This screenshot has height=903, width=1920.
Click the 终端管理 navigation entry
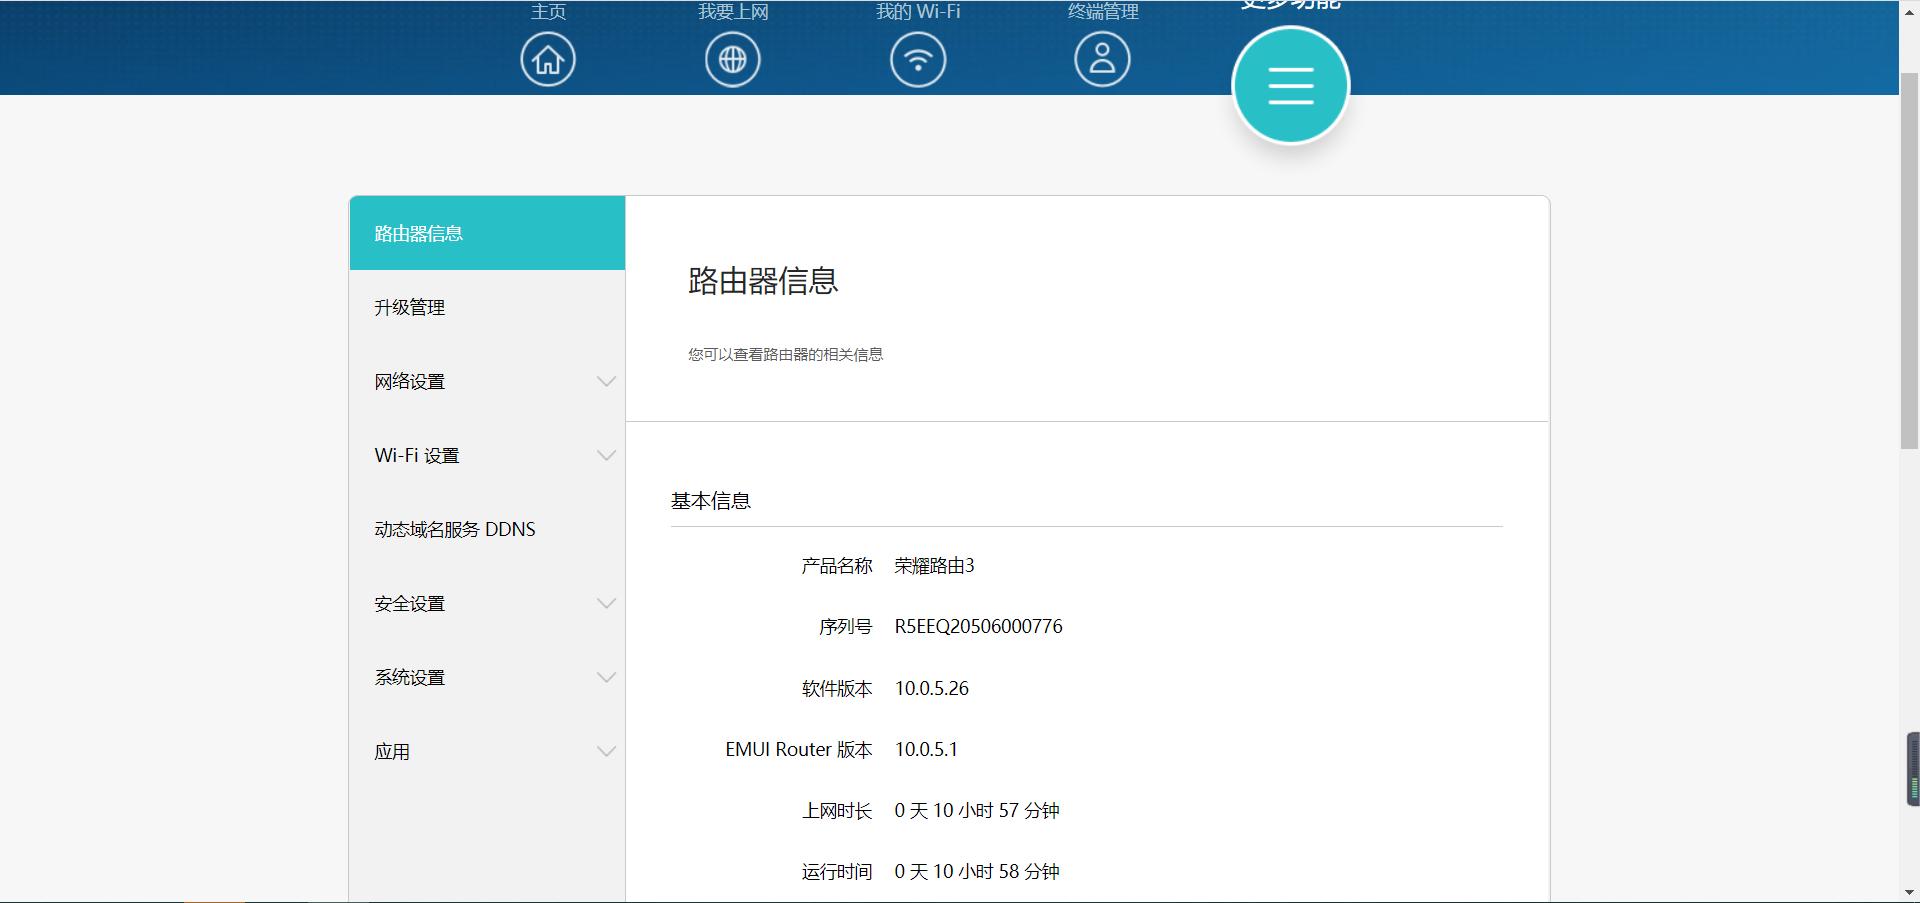(1102, 12)
